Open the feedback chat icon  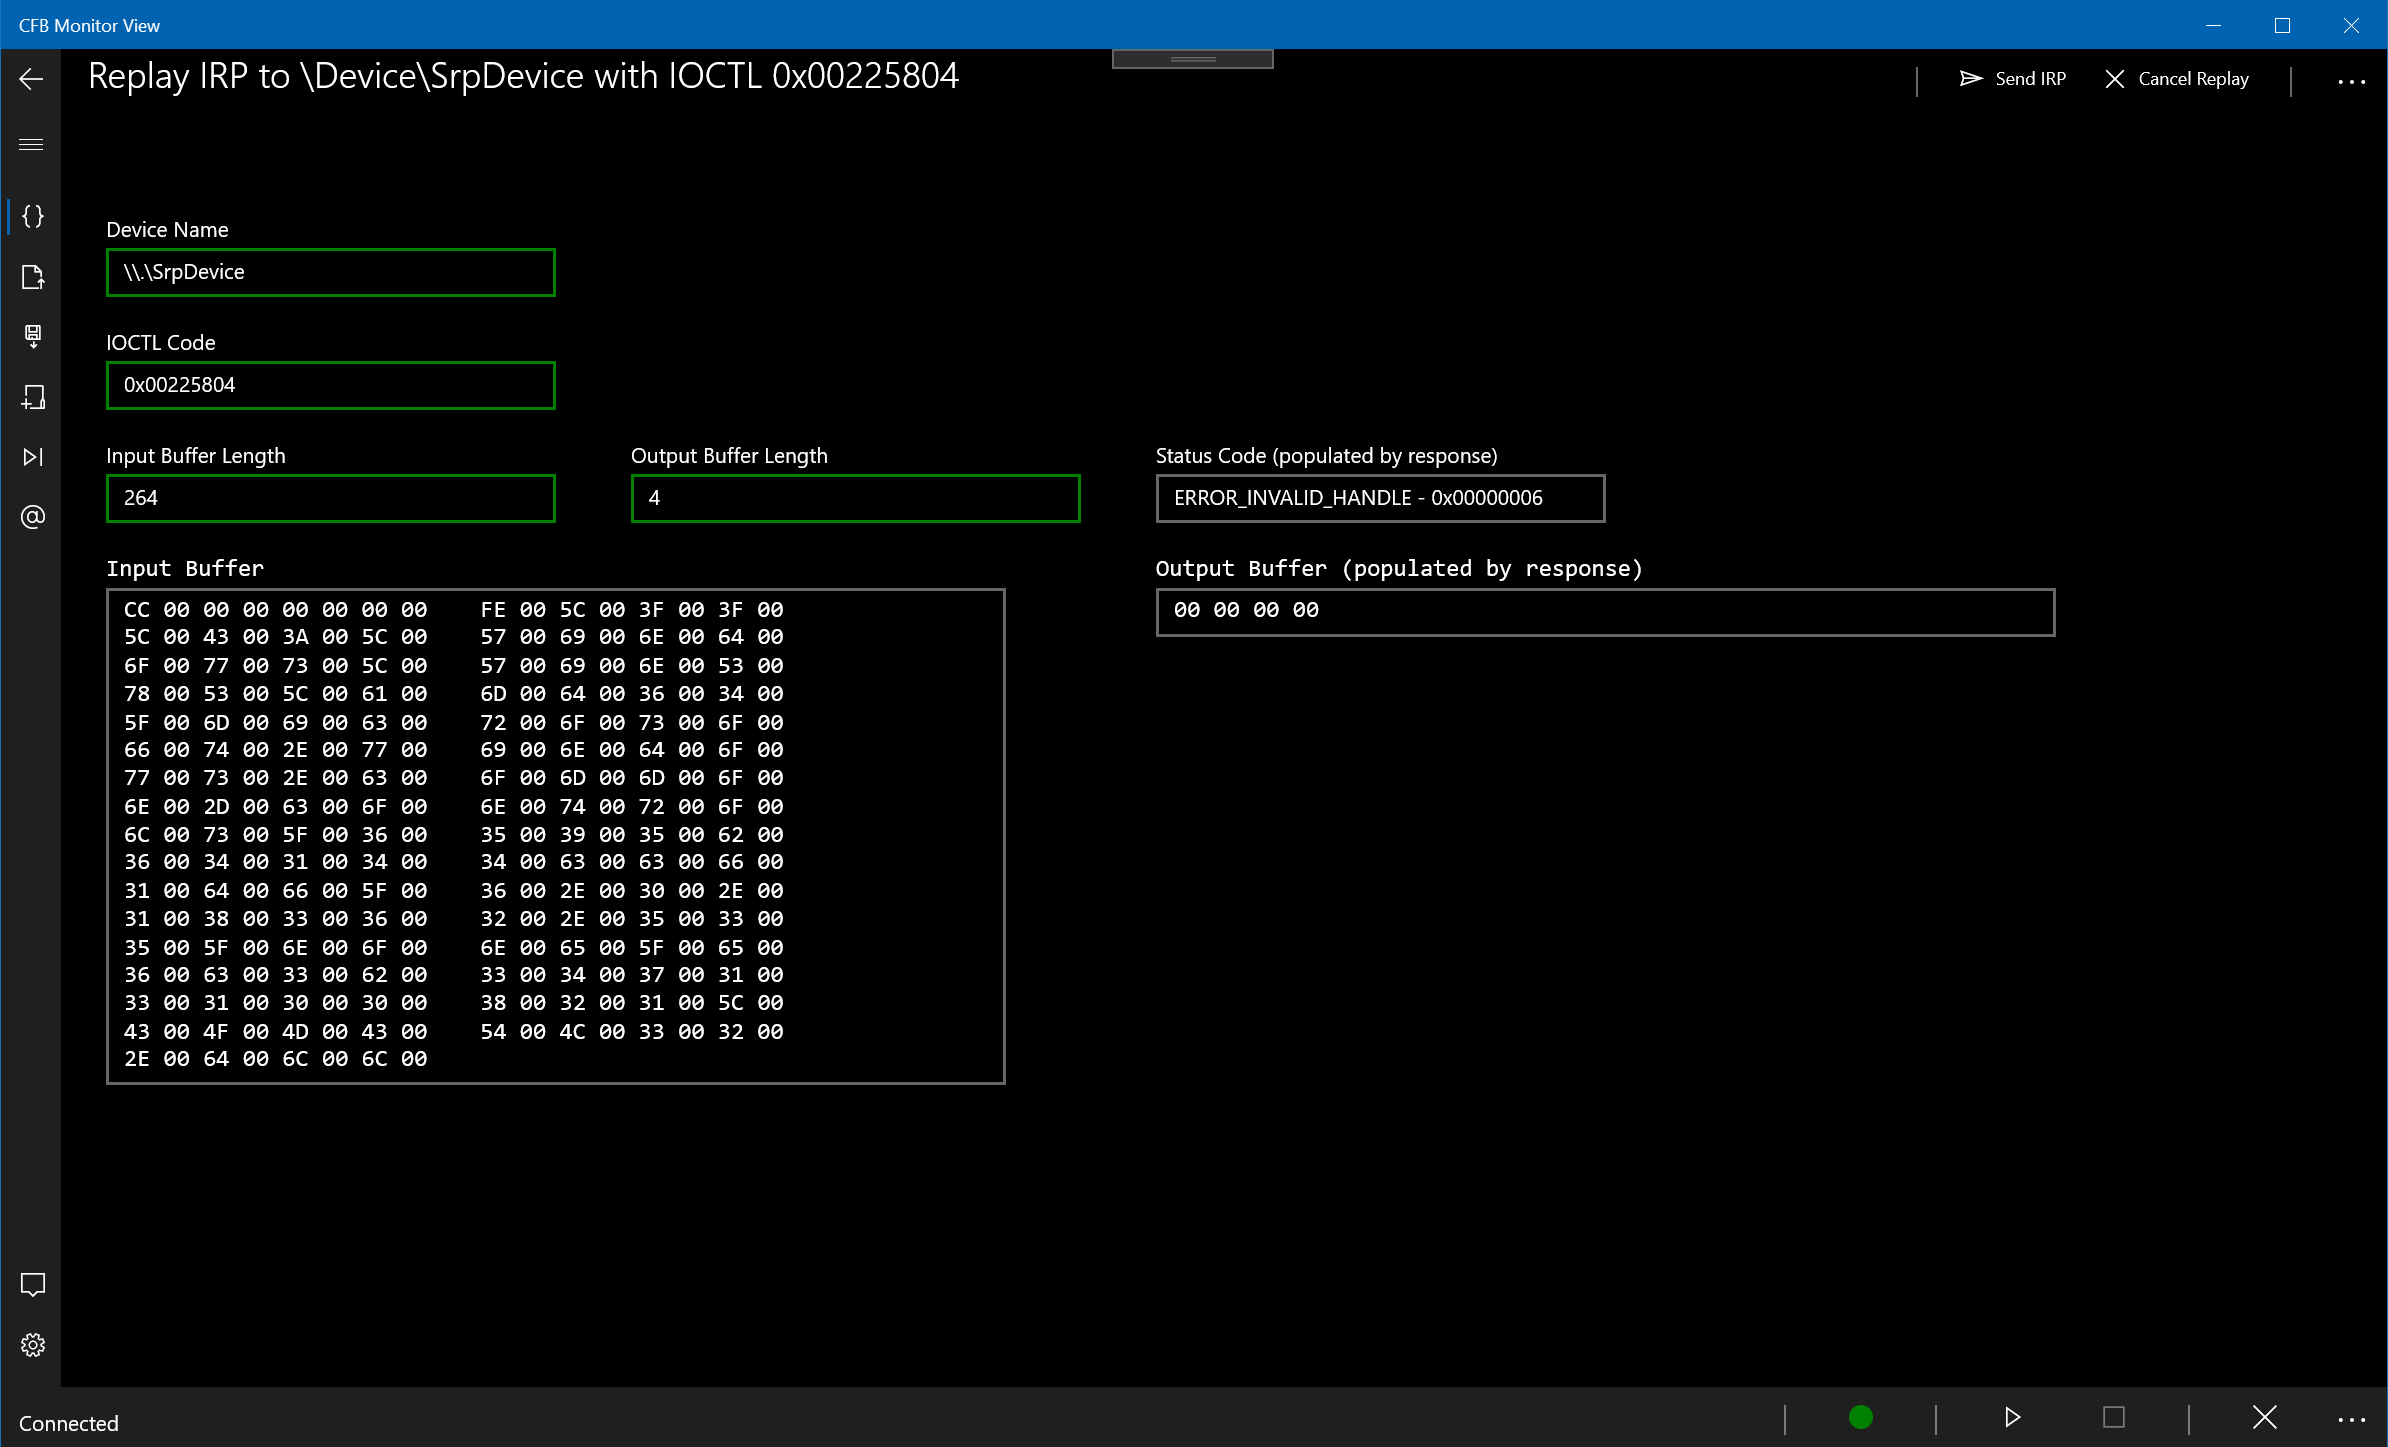click(x=33, y=1284)
